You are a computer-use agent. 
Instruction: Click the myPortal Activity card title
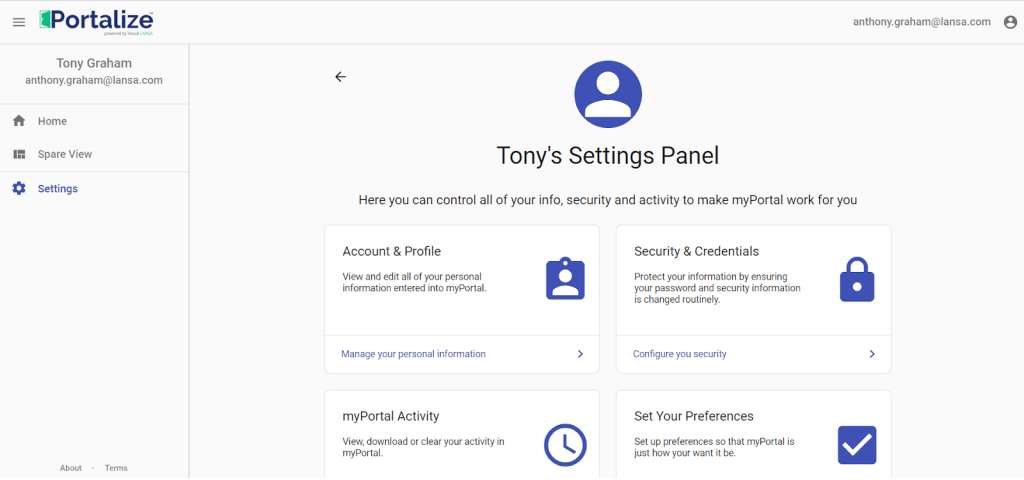[391, 416]
